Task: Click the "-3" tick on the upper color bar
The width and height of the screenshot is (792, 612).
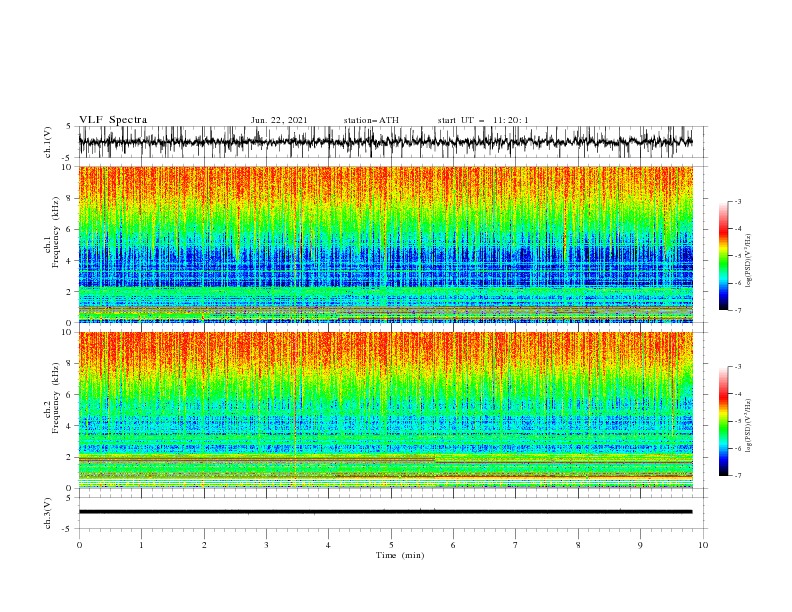Action: [737, 201]
